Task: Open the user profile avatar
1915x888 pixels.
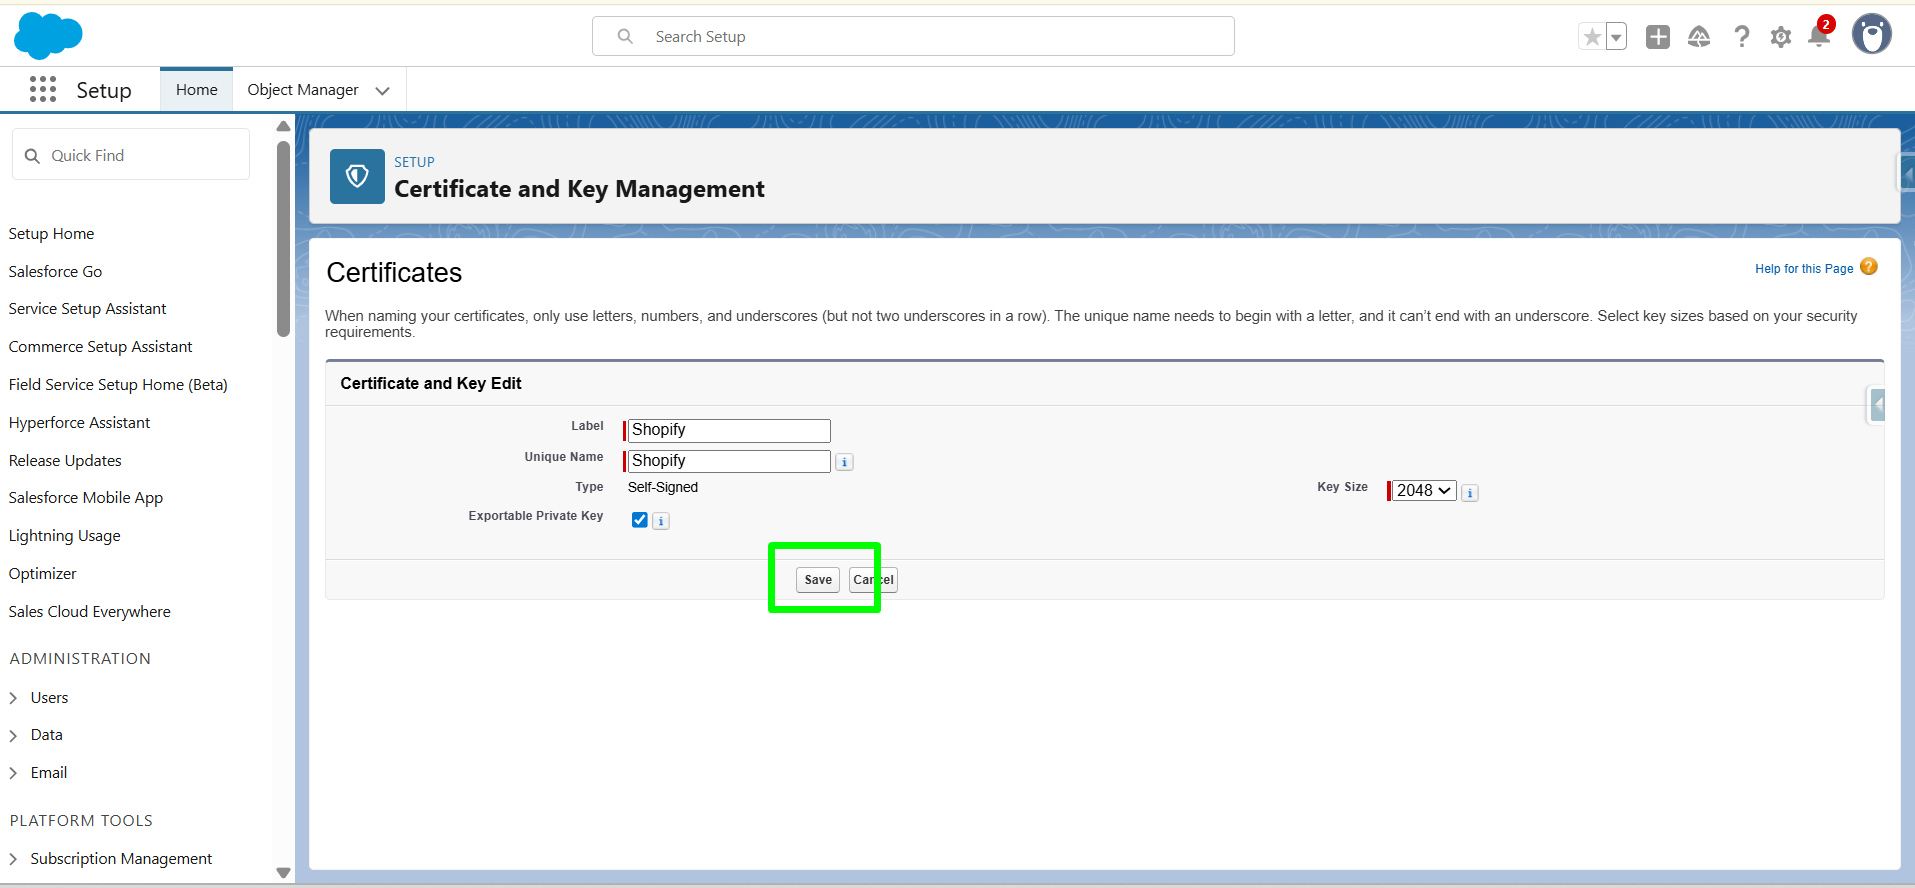Action: point(1872,35)
